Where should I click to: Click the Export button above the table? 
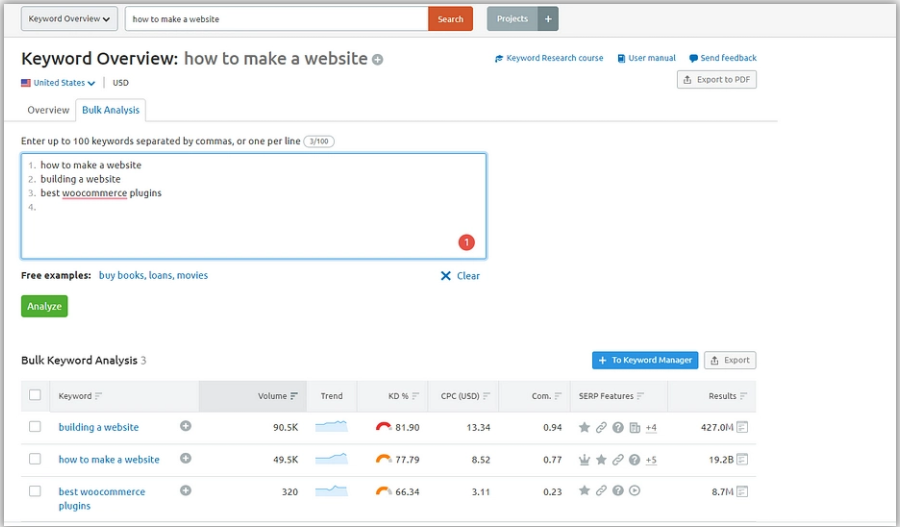point(730,360)
